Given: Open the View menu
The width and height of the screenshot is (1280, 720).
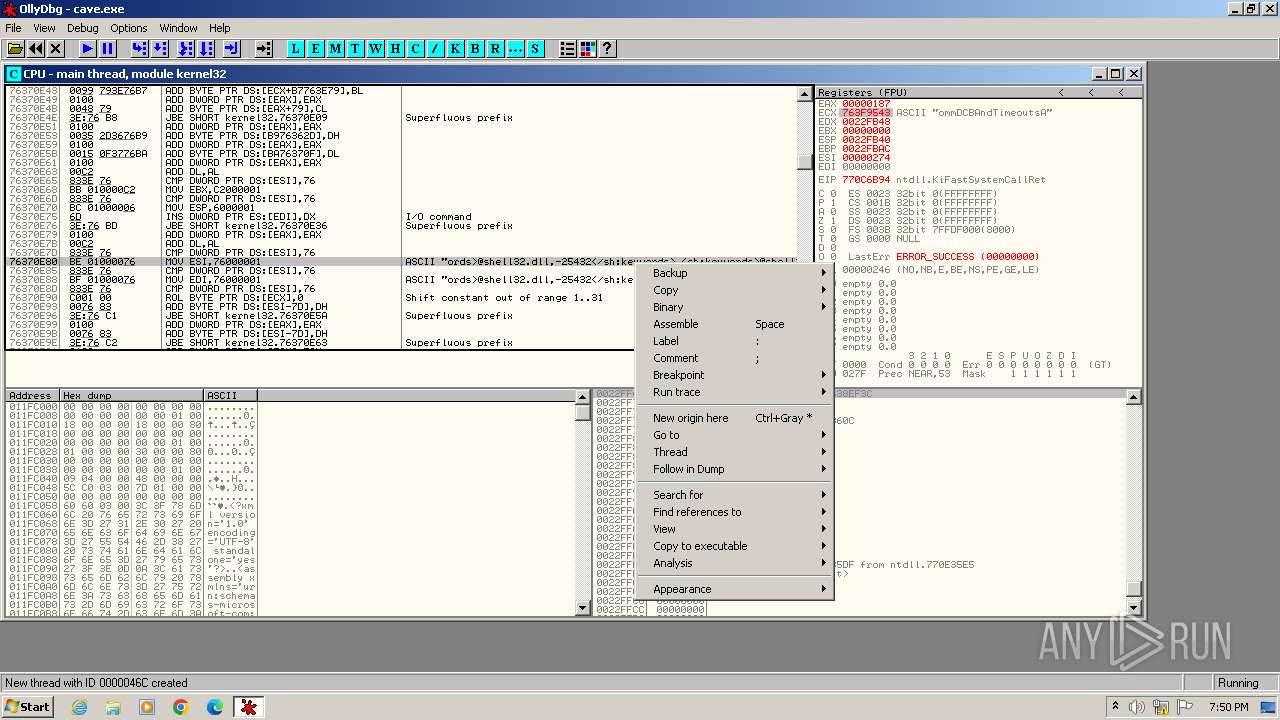Looking at the screenshot, I should coord(44,28).
